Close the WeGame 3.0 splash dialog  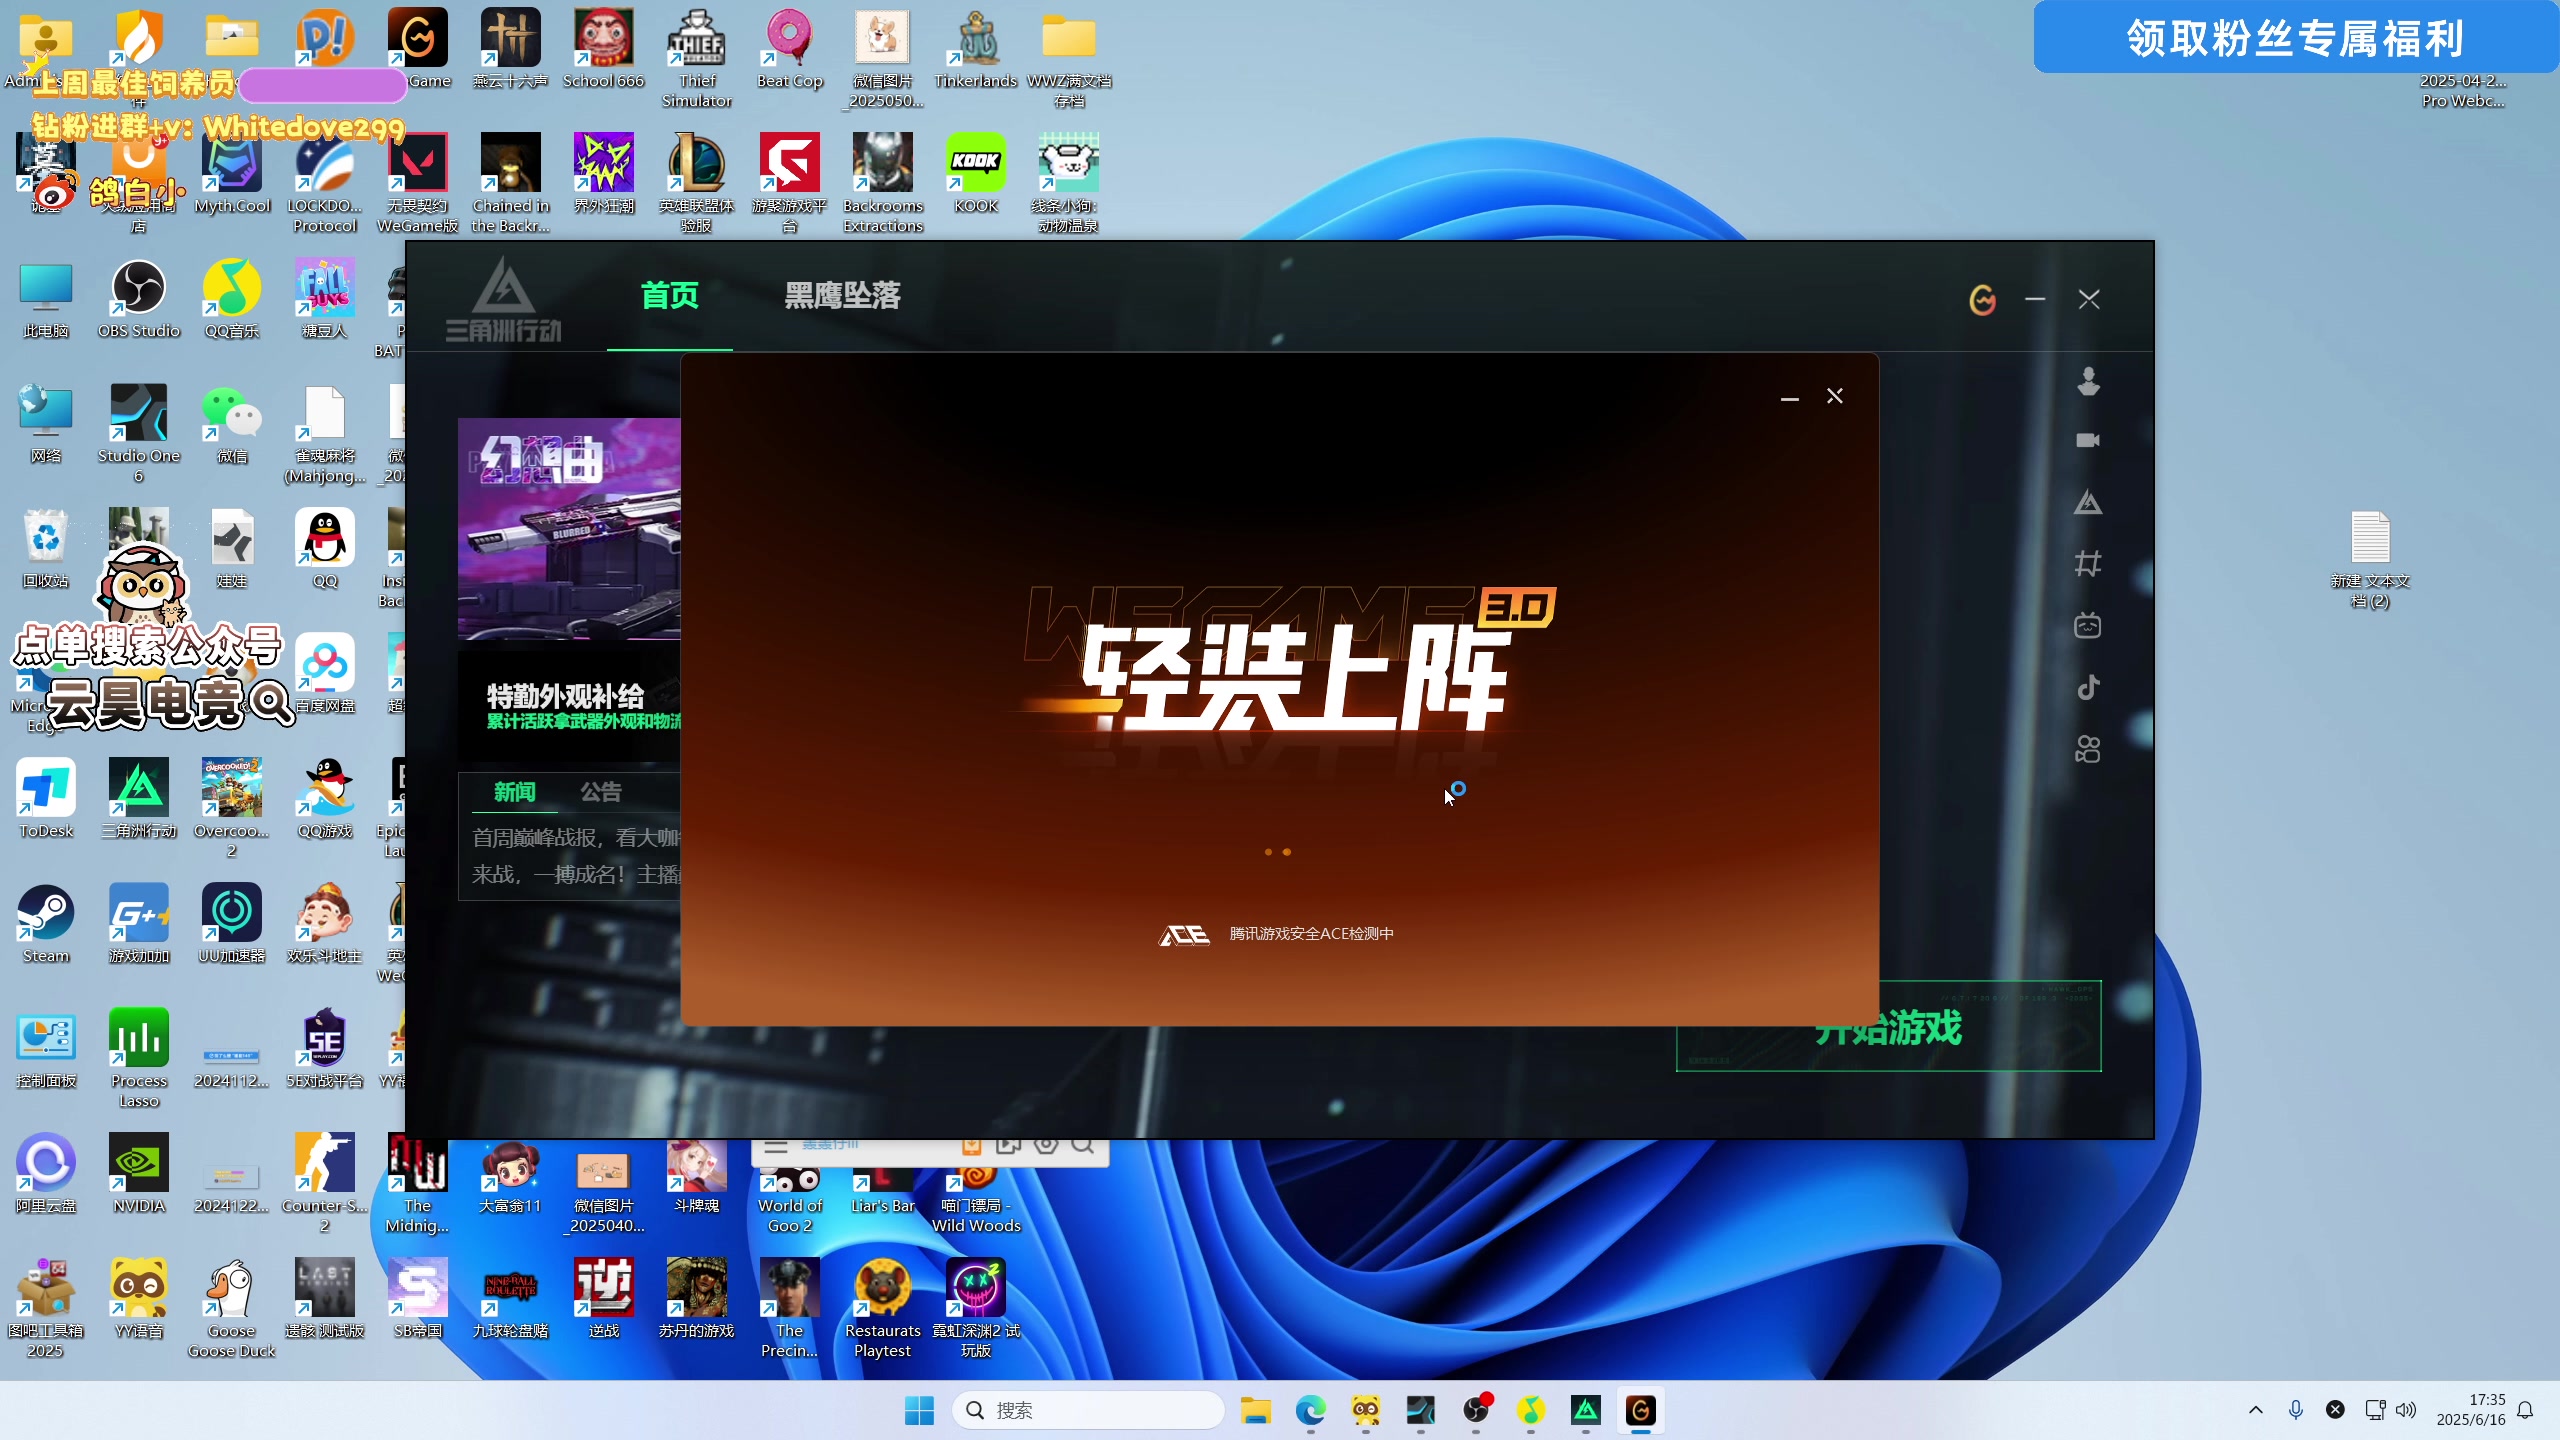coord(1835,397)
